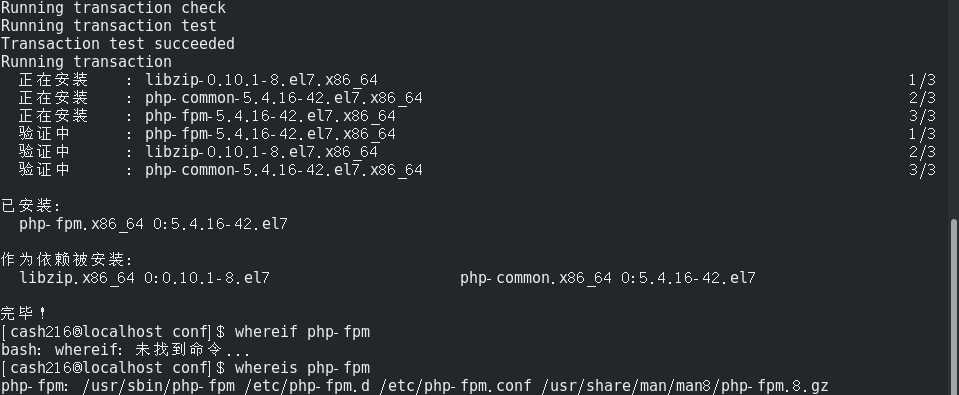The image size is (959, 395).
Task: Click the php-fpm 验证中 1/3 line
Action: 477,134
